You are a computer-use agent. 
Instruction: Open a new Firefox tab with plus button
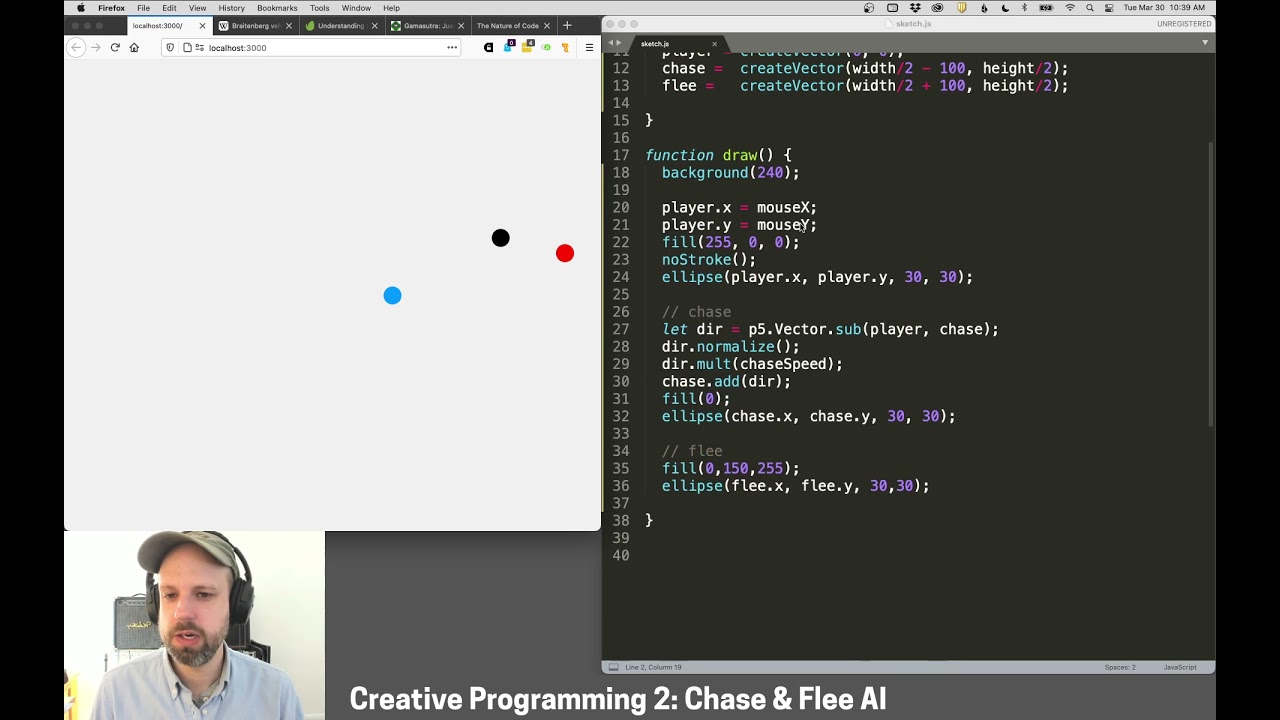pos(567,25)
